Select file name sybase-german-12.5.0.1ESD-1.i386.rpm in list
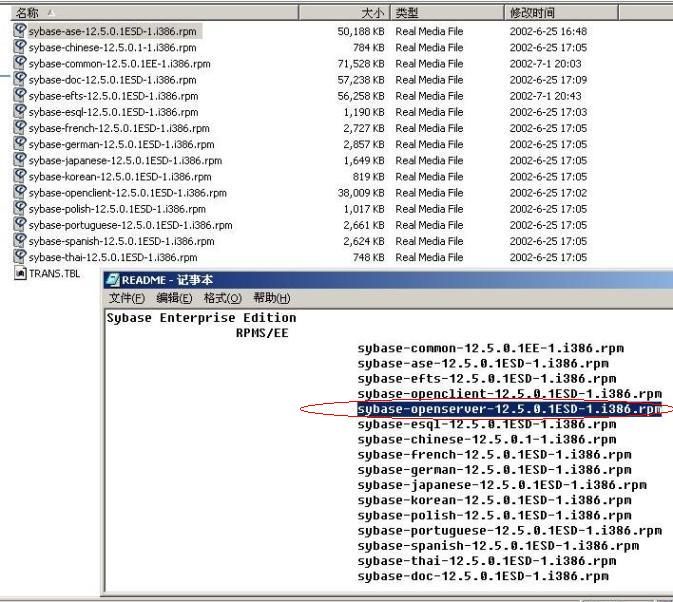 coord(121,145)
